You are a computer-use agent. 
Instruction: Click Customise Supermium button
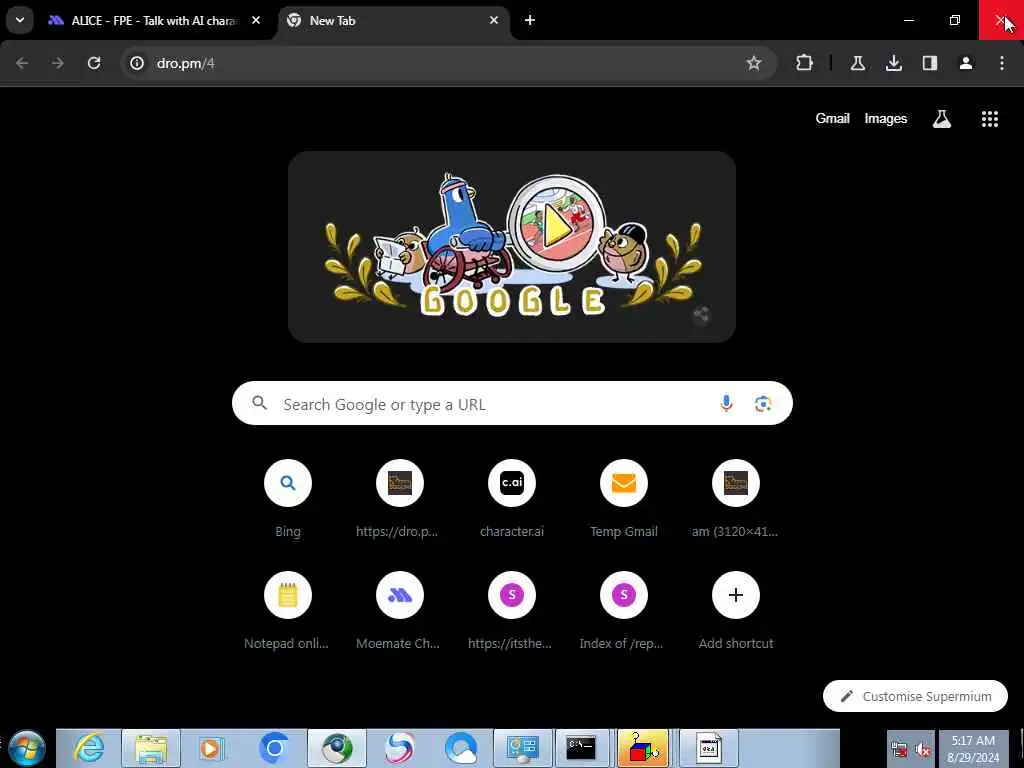point(915,696)
